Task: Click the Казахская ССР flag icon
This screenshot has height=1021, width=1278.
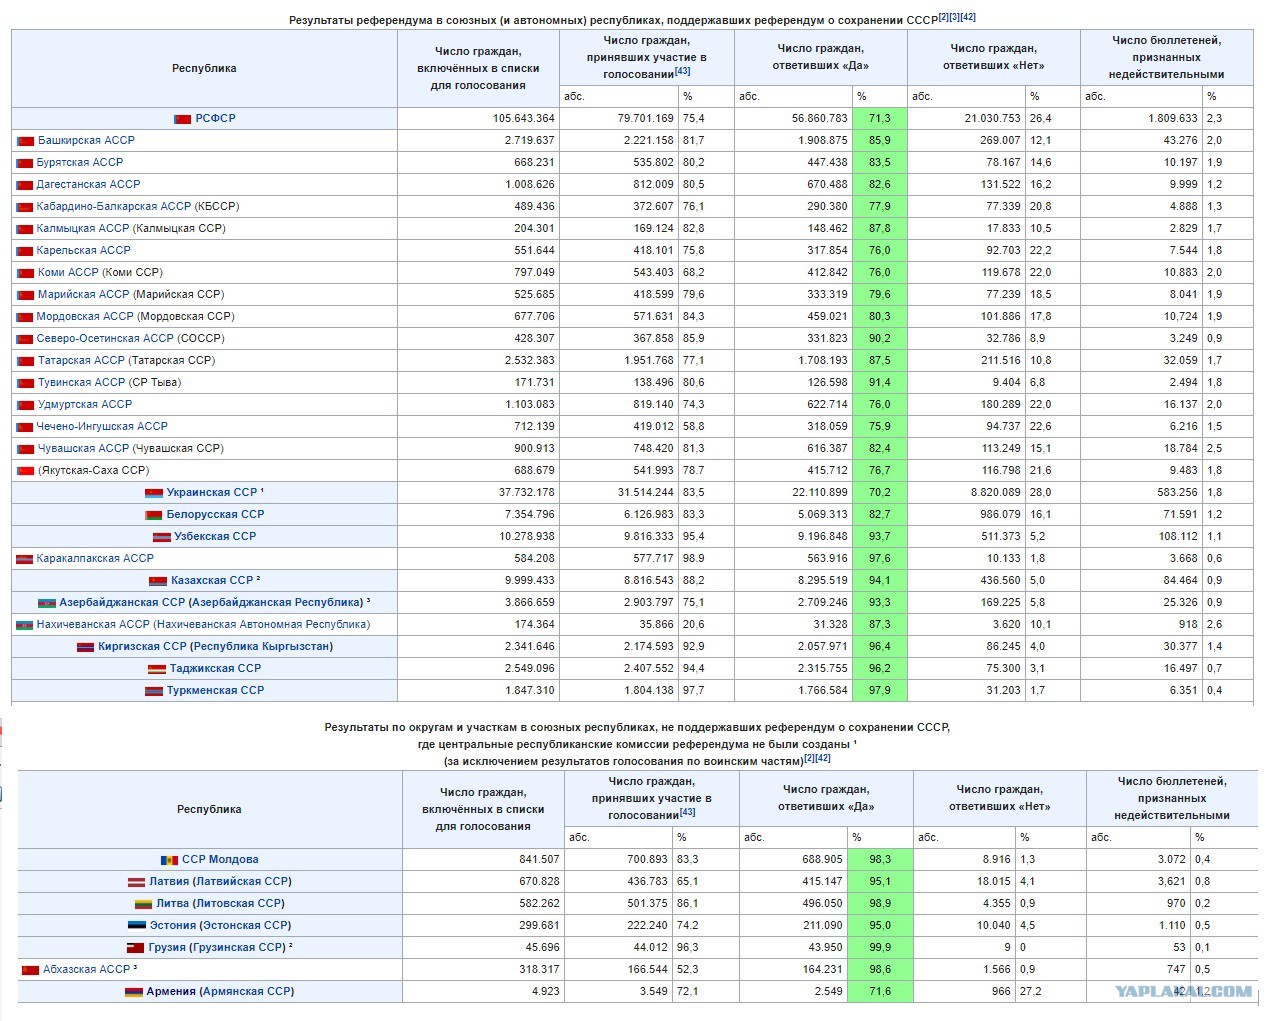Action: click(158, 581)
